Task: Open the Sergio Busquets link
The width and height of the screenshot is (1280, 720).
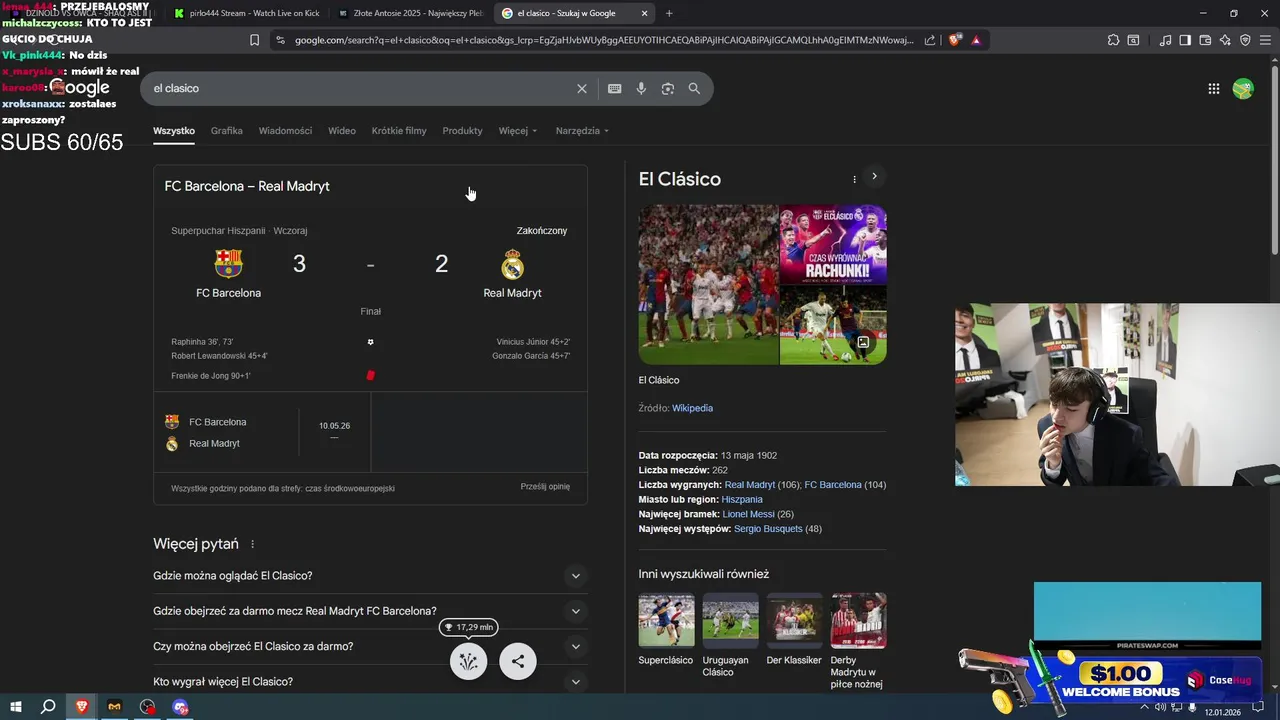Action: pos(768,529)
